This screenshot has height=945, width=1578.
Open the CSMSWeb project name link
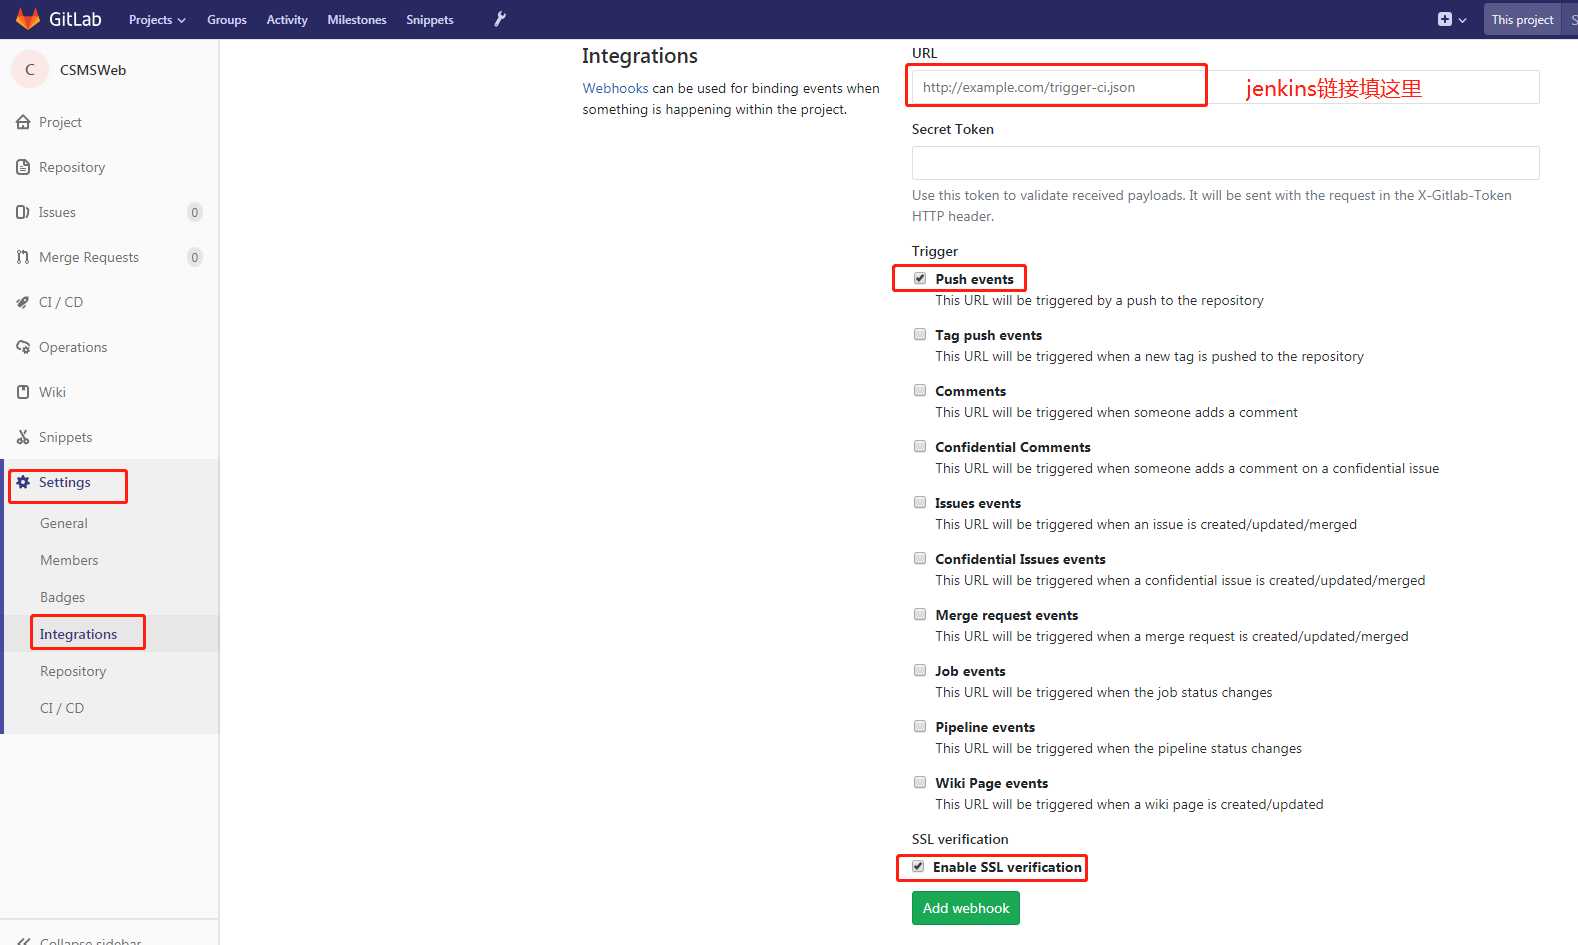pyautogui.click(x=93, y=70)
